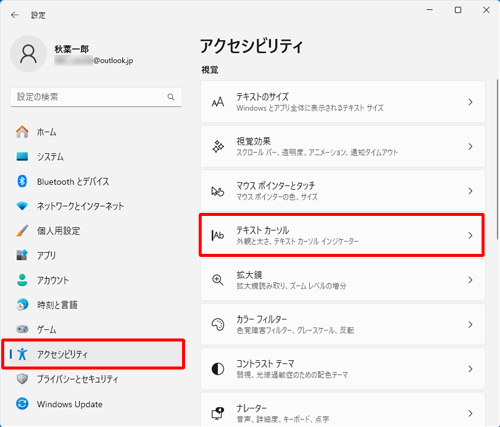The image size is (500, 427).
Task: Click the Windows Update sync icon
Action: coord(22,404)
